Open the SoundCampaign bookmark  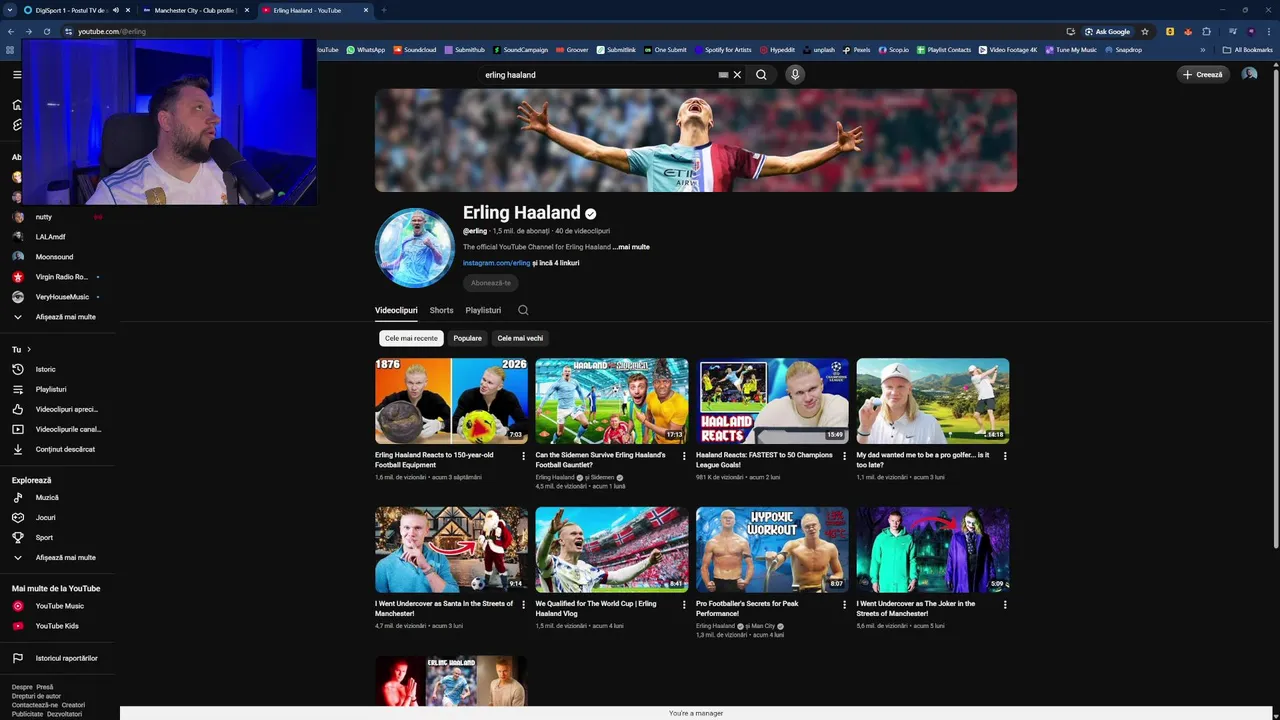point(520,50)
